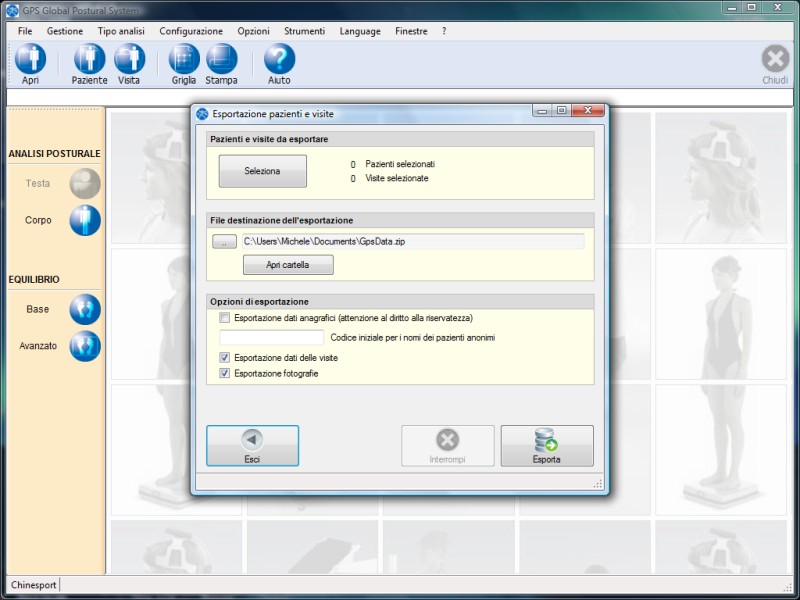This screenshot has height=600, width=800.
Task: Open the Opzioni menu
Action: click(x=253, y=31)
